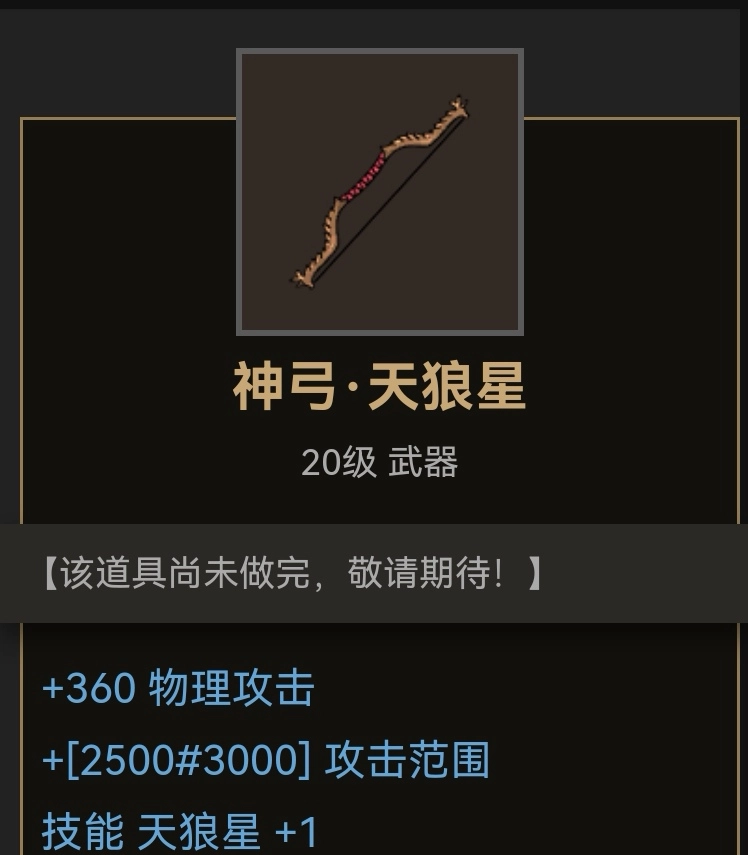Click the 武器 item type label
Viewport: 748px width, 855px height.
click(423, 462)
